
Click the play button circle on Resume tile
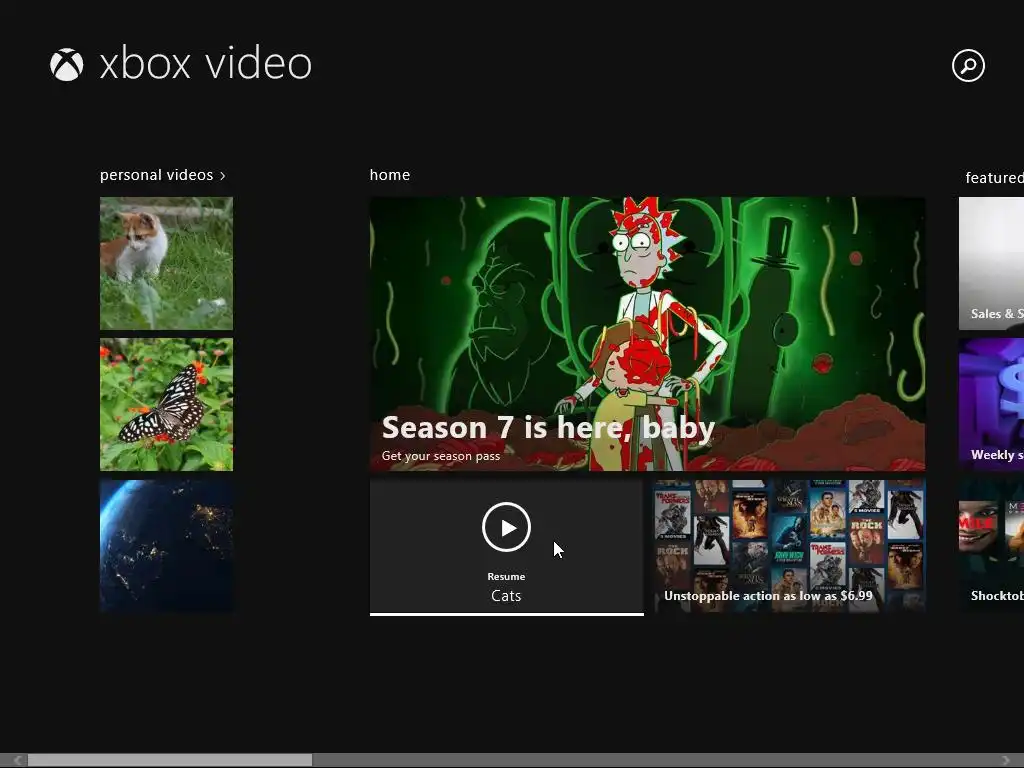pos(506,527)
